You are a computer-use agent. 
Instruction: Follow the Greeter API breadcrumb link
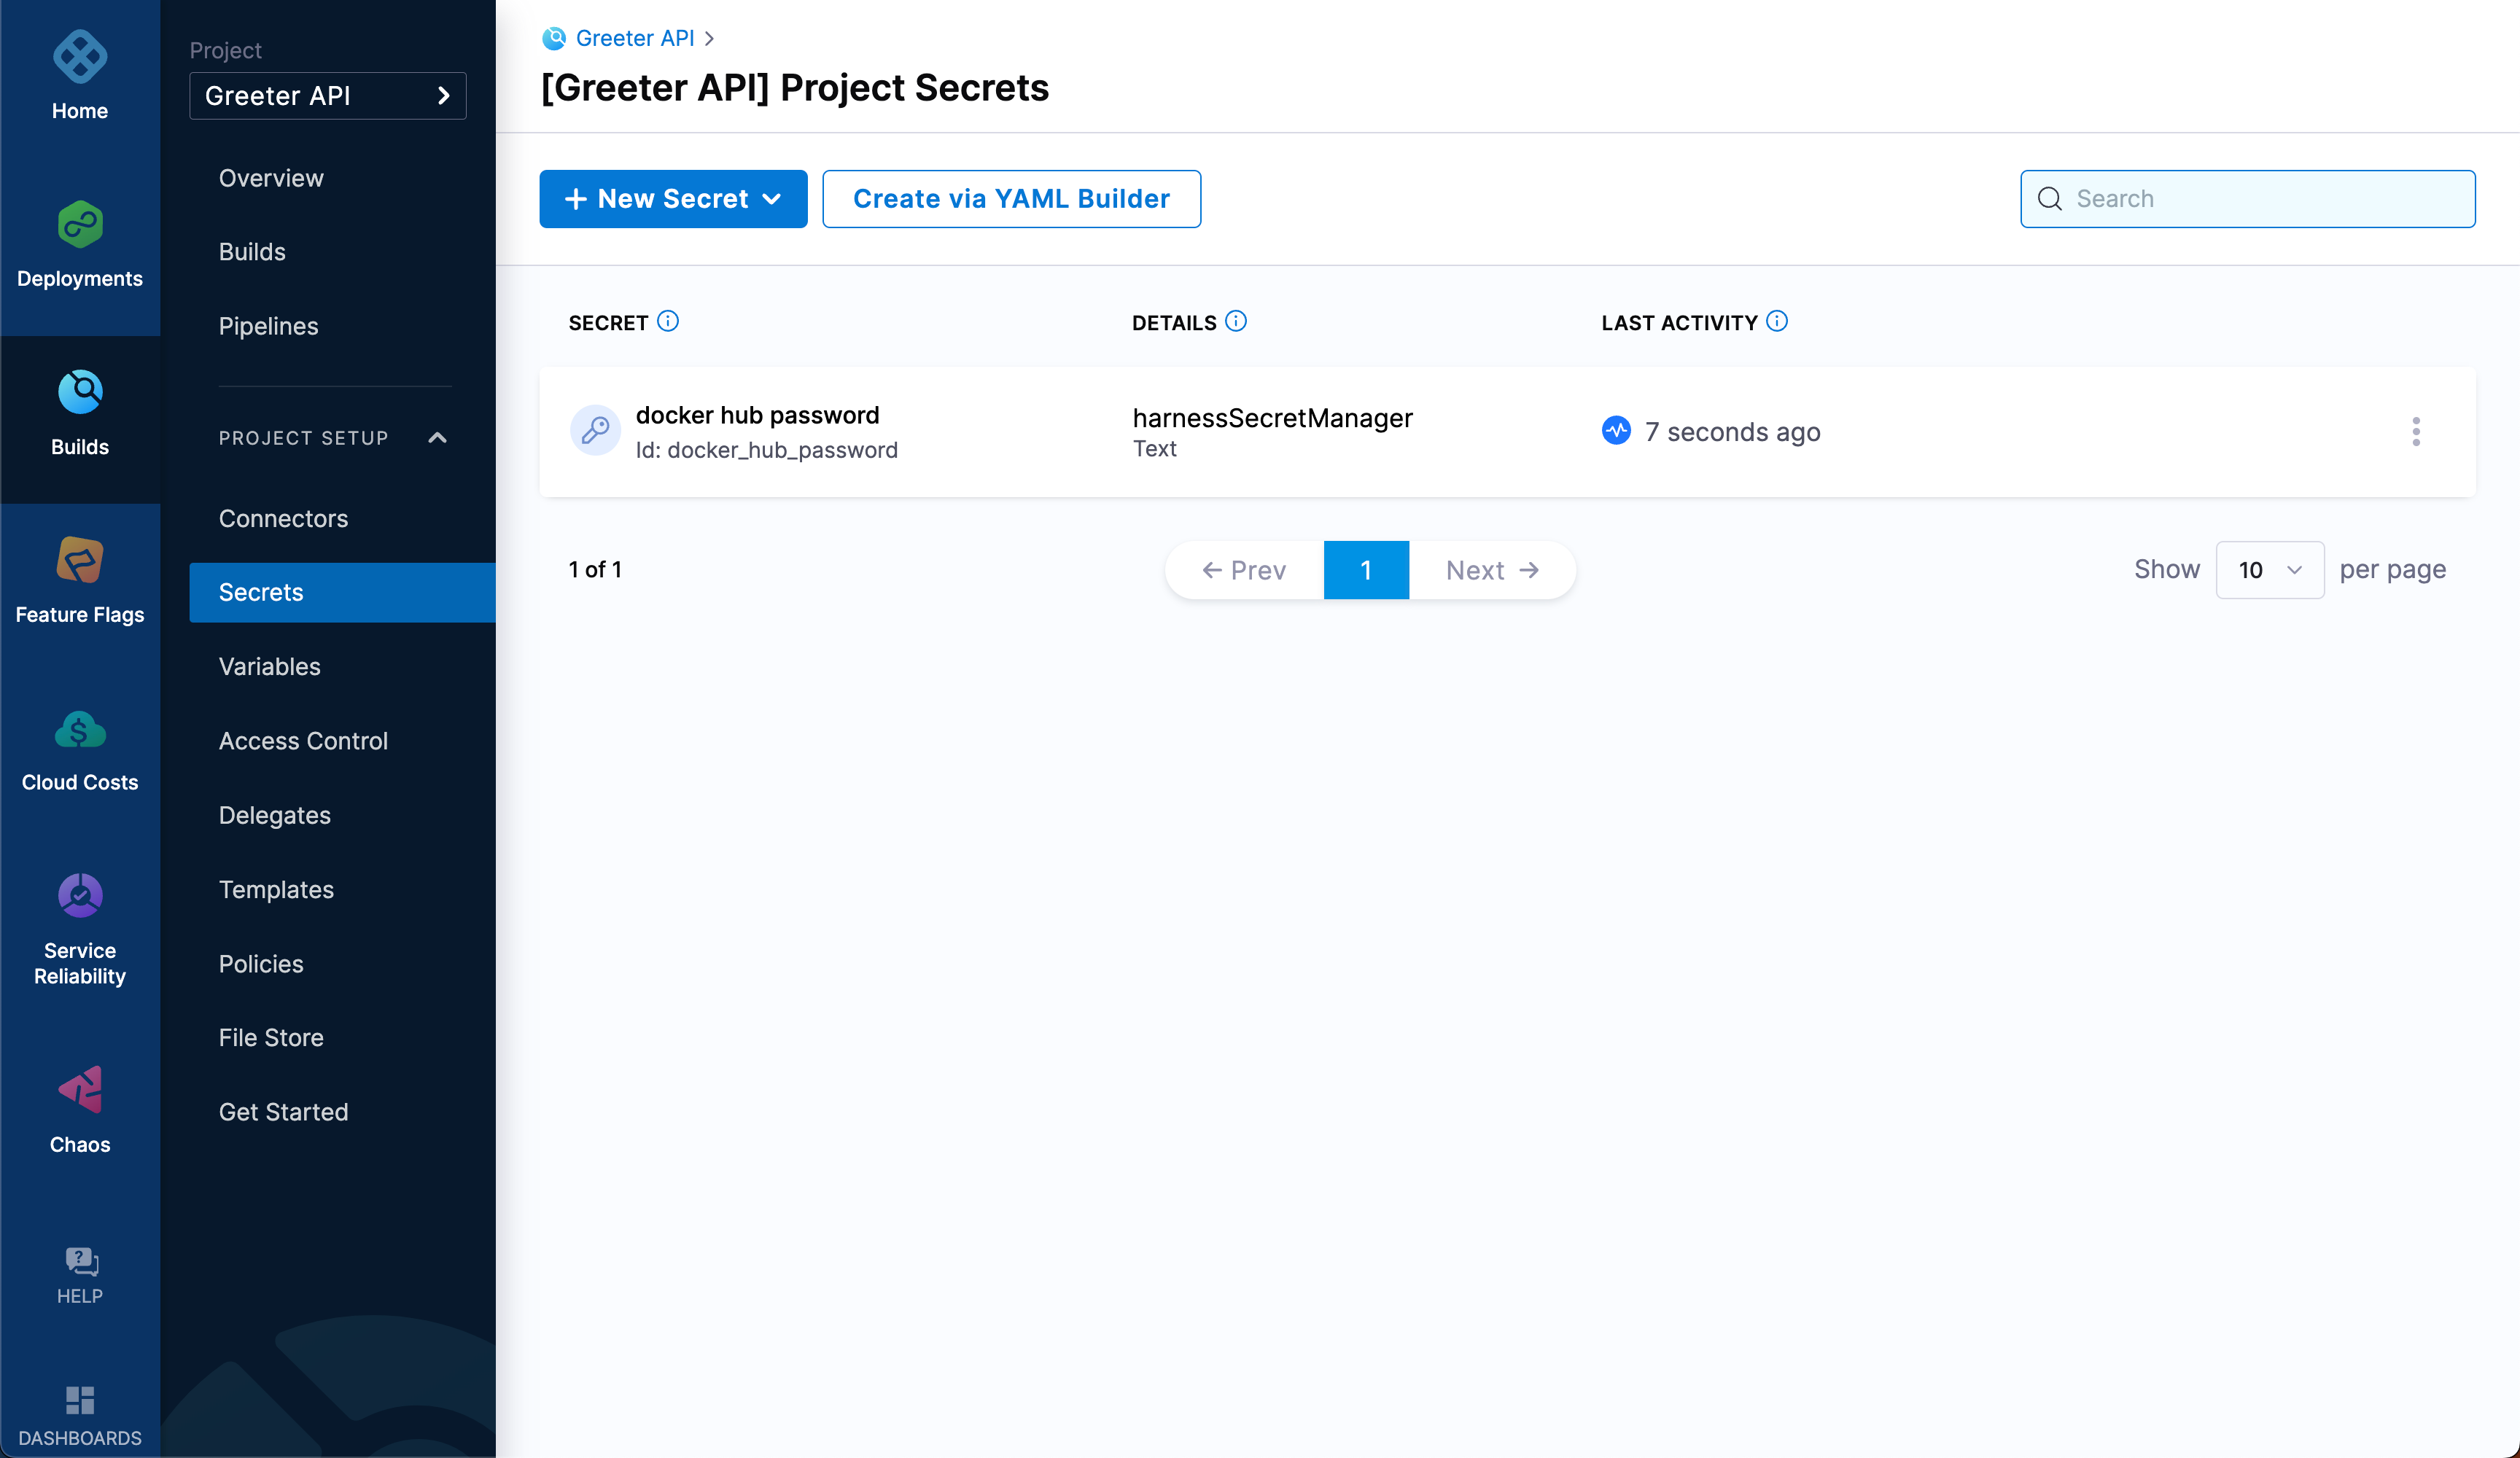click(635, 38)
